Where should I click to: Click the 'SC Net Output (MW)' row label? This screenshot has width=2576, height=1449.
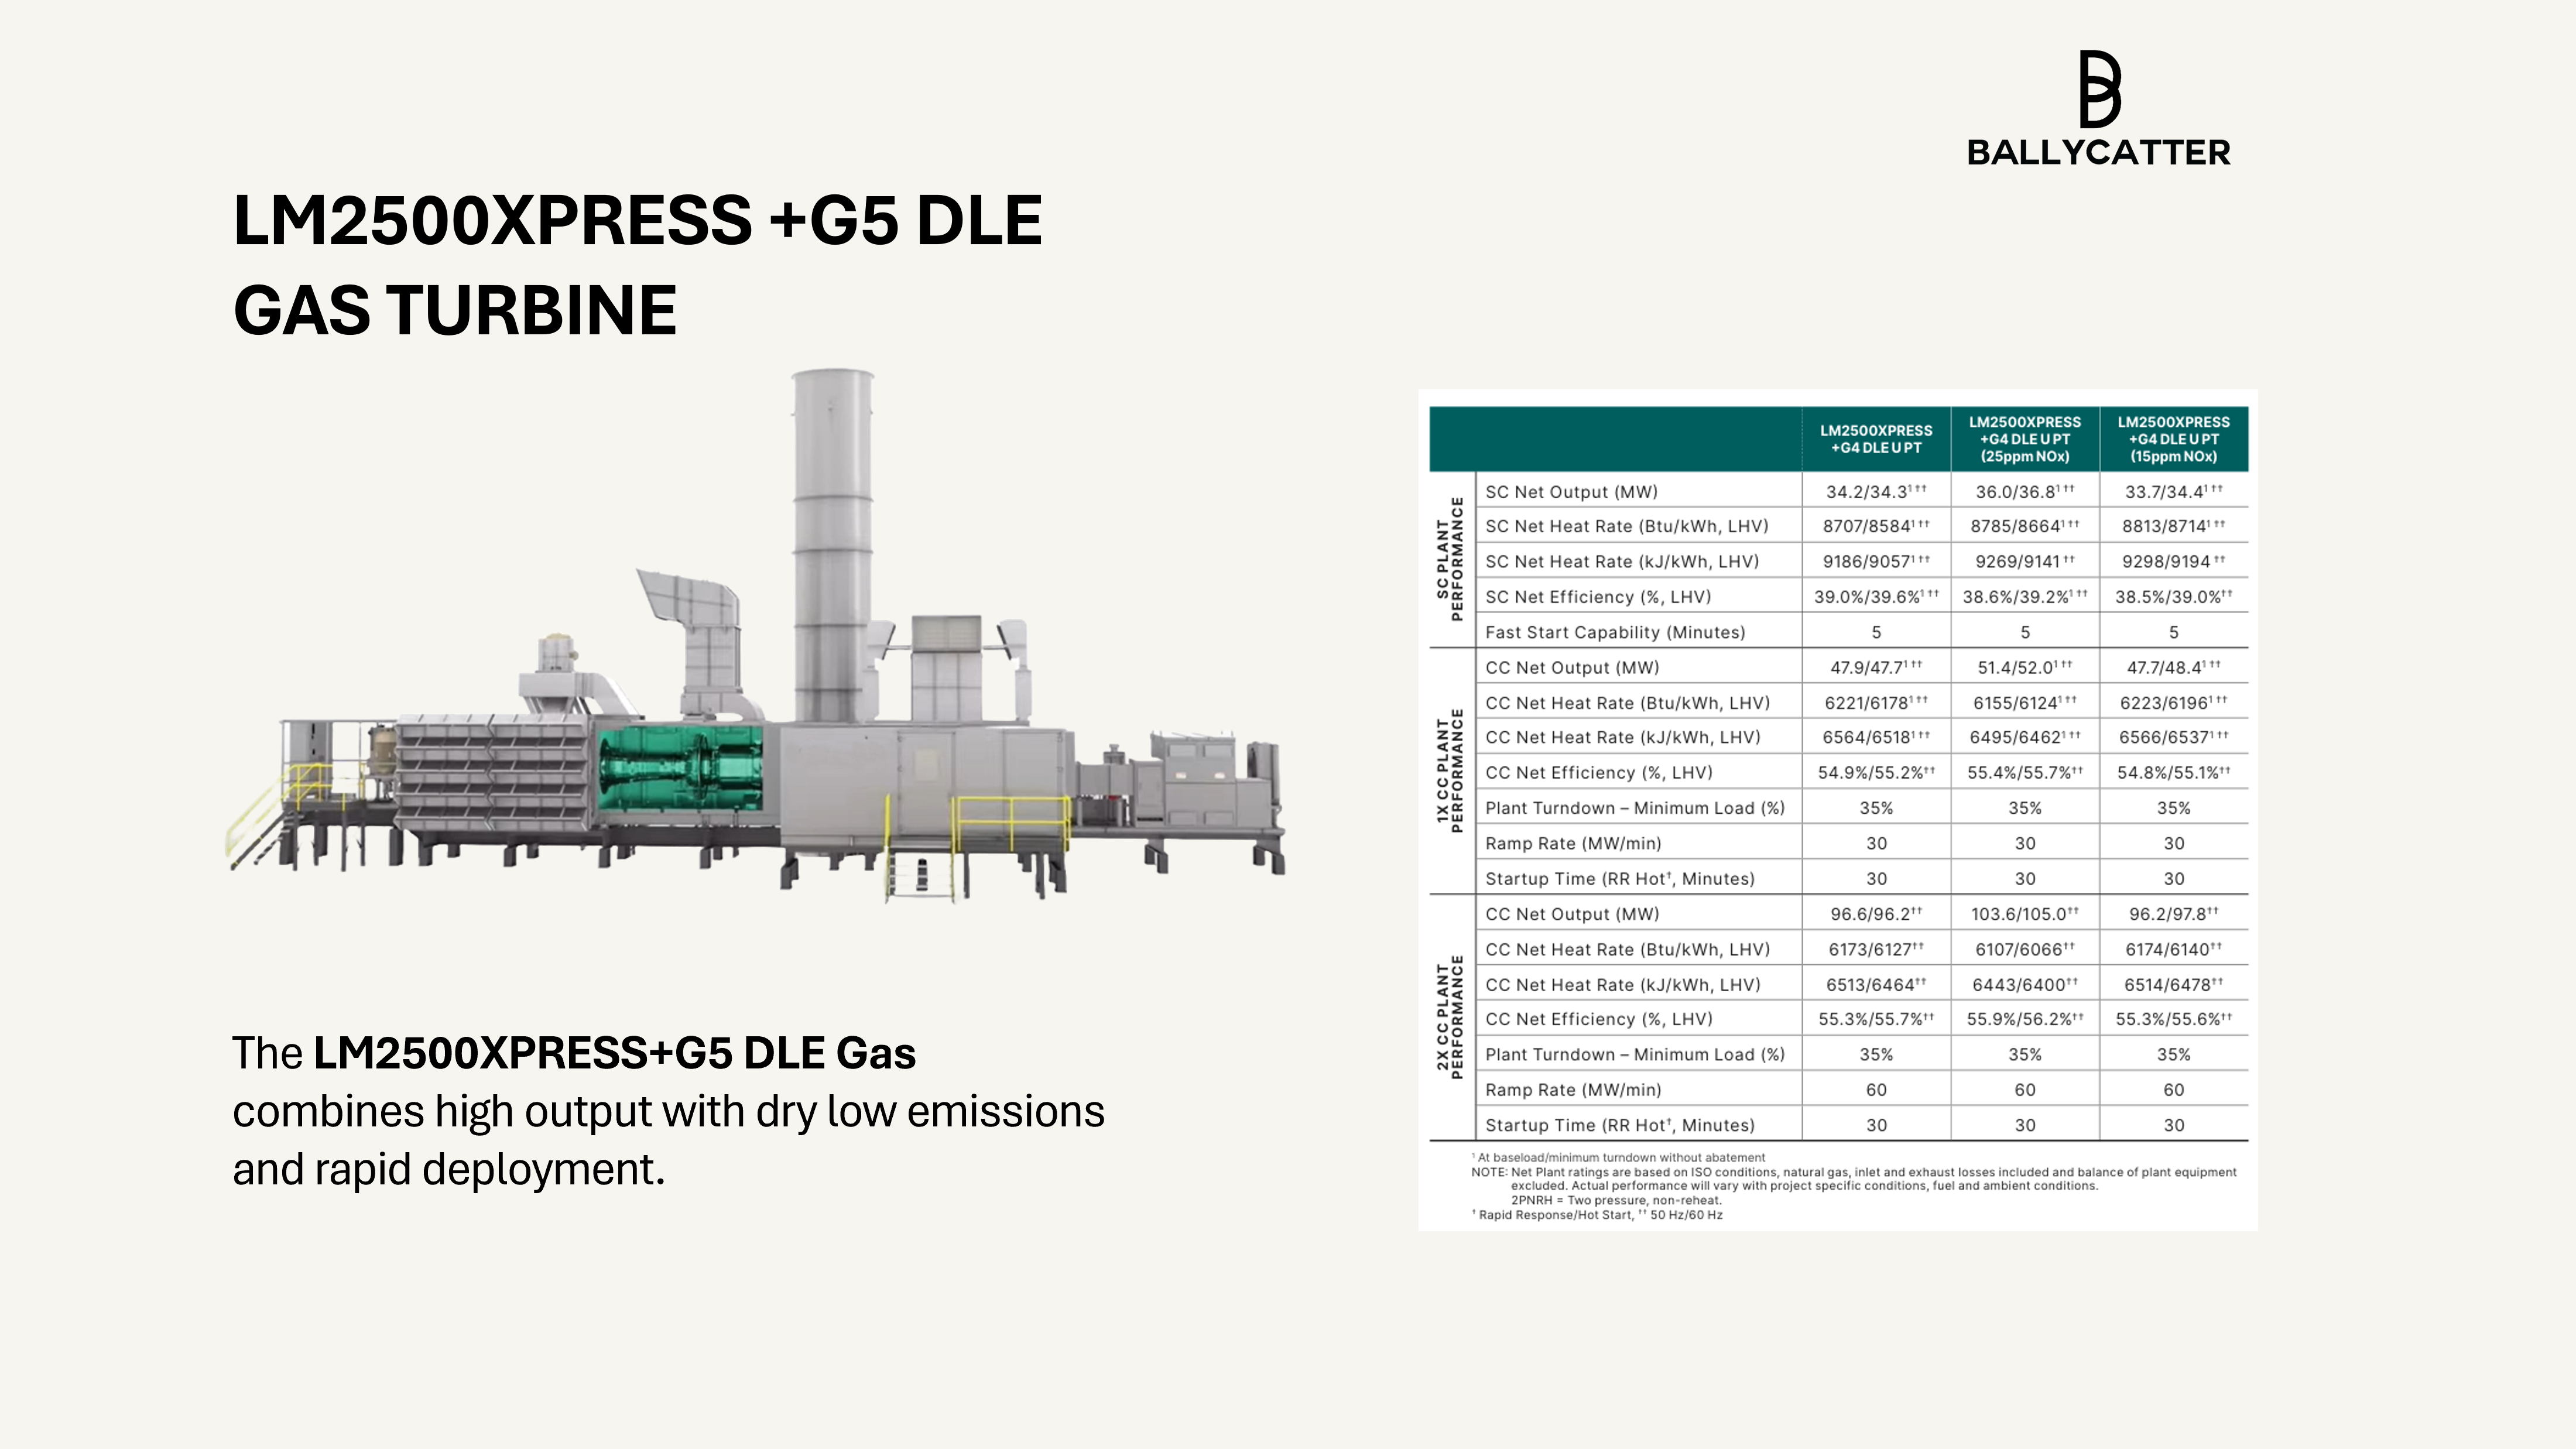[x=1571, y=492]
